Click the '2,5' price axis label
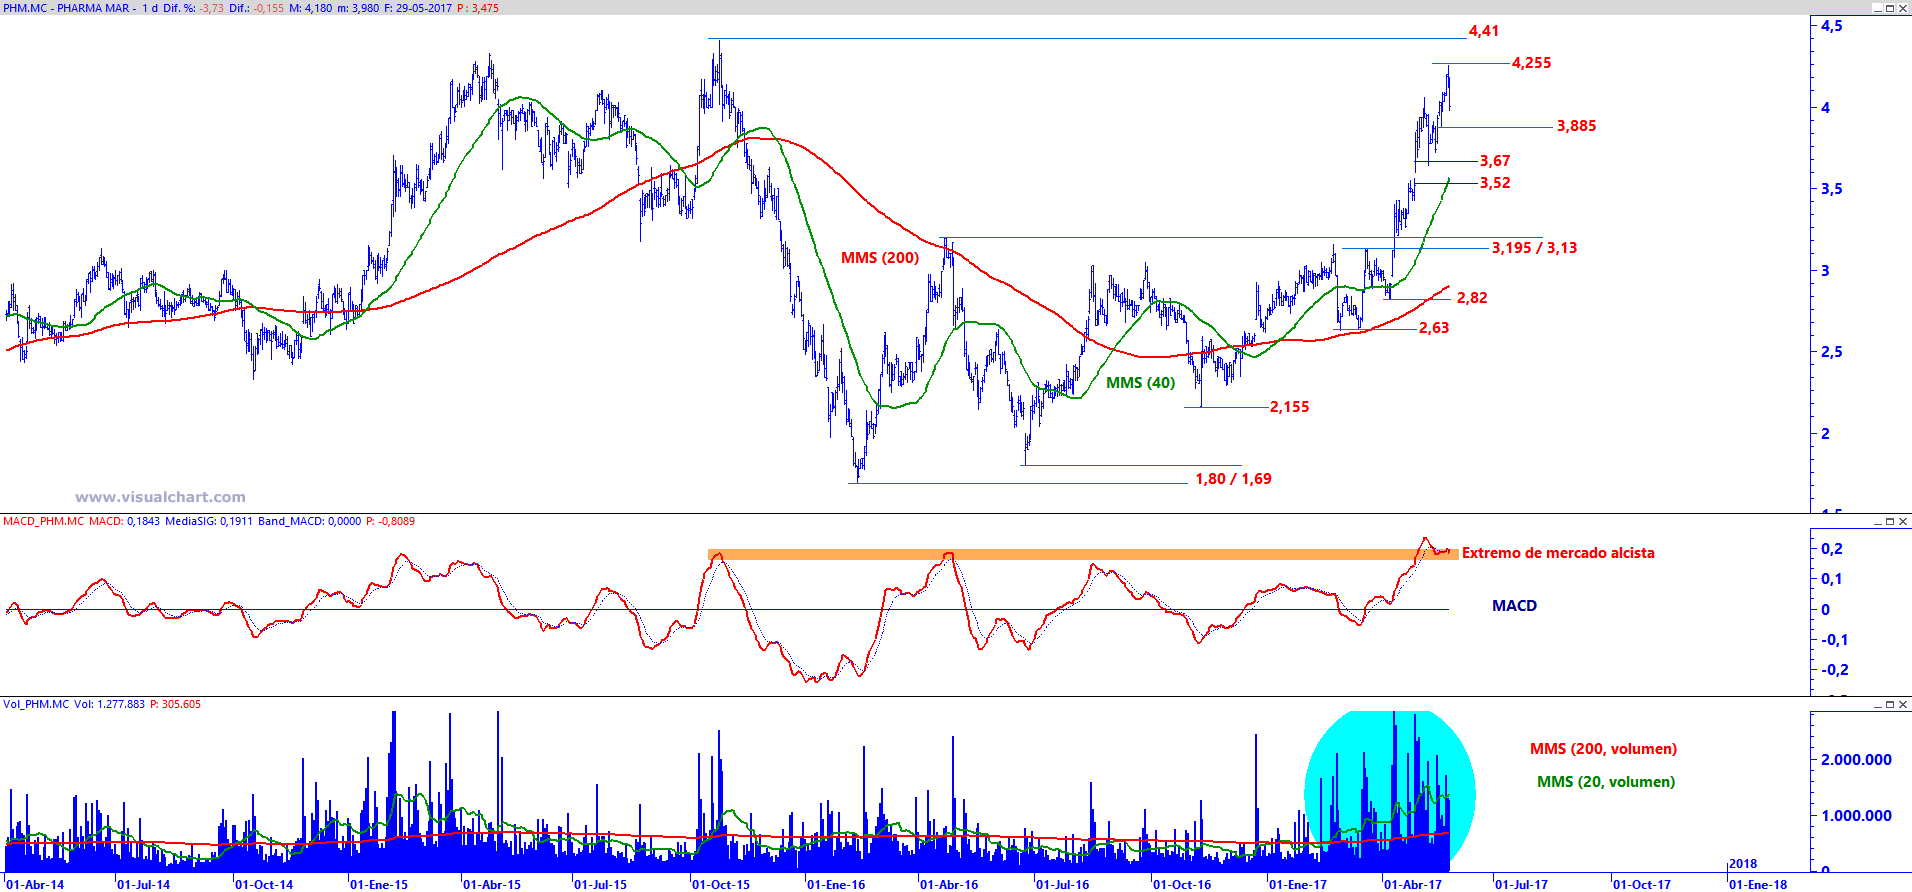This screenshot has height=892, width=1912. 1831,352
